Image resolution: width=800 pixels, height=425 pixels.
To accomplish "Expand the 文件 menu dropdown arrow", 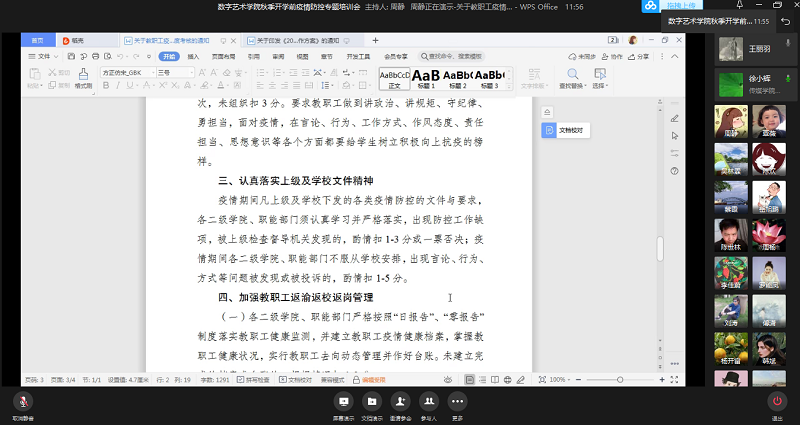I will tap(56, 57).
